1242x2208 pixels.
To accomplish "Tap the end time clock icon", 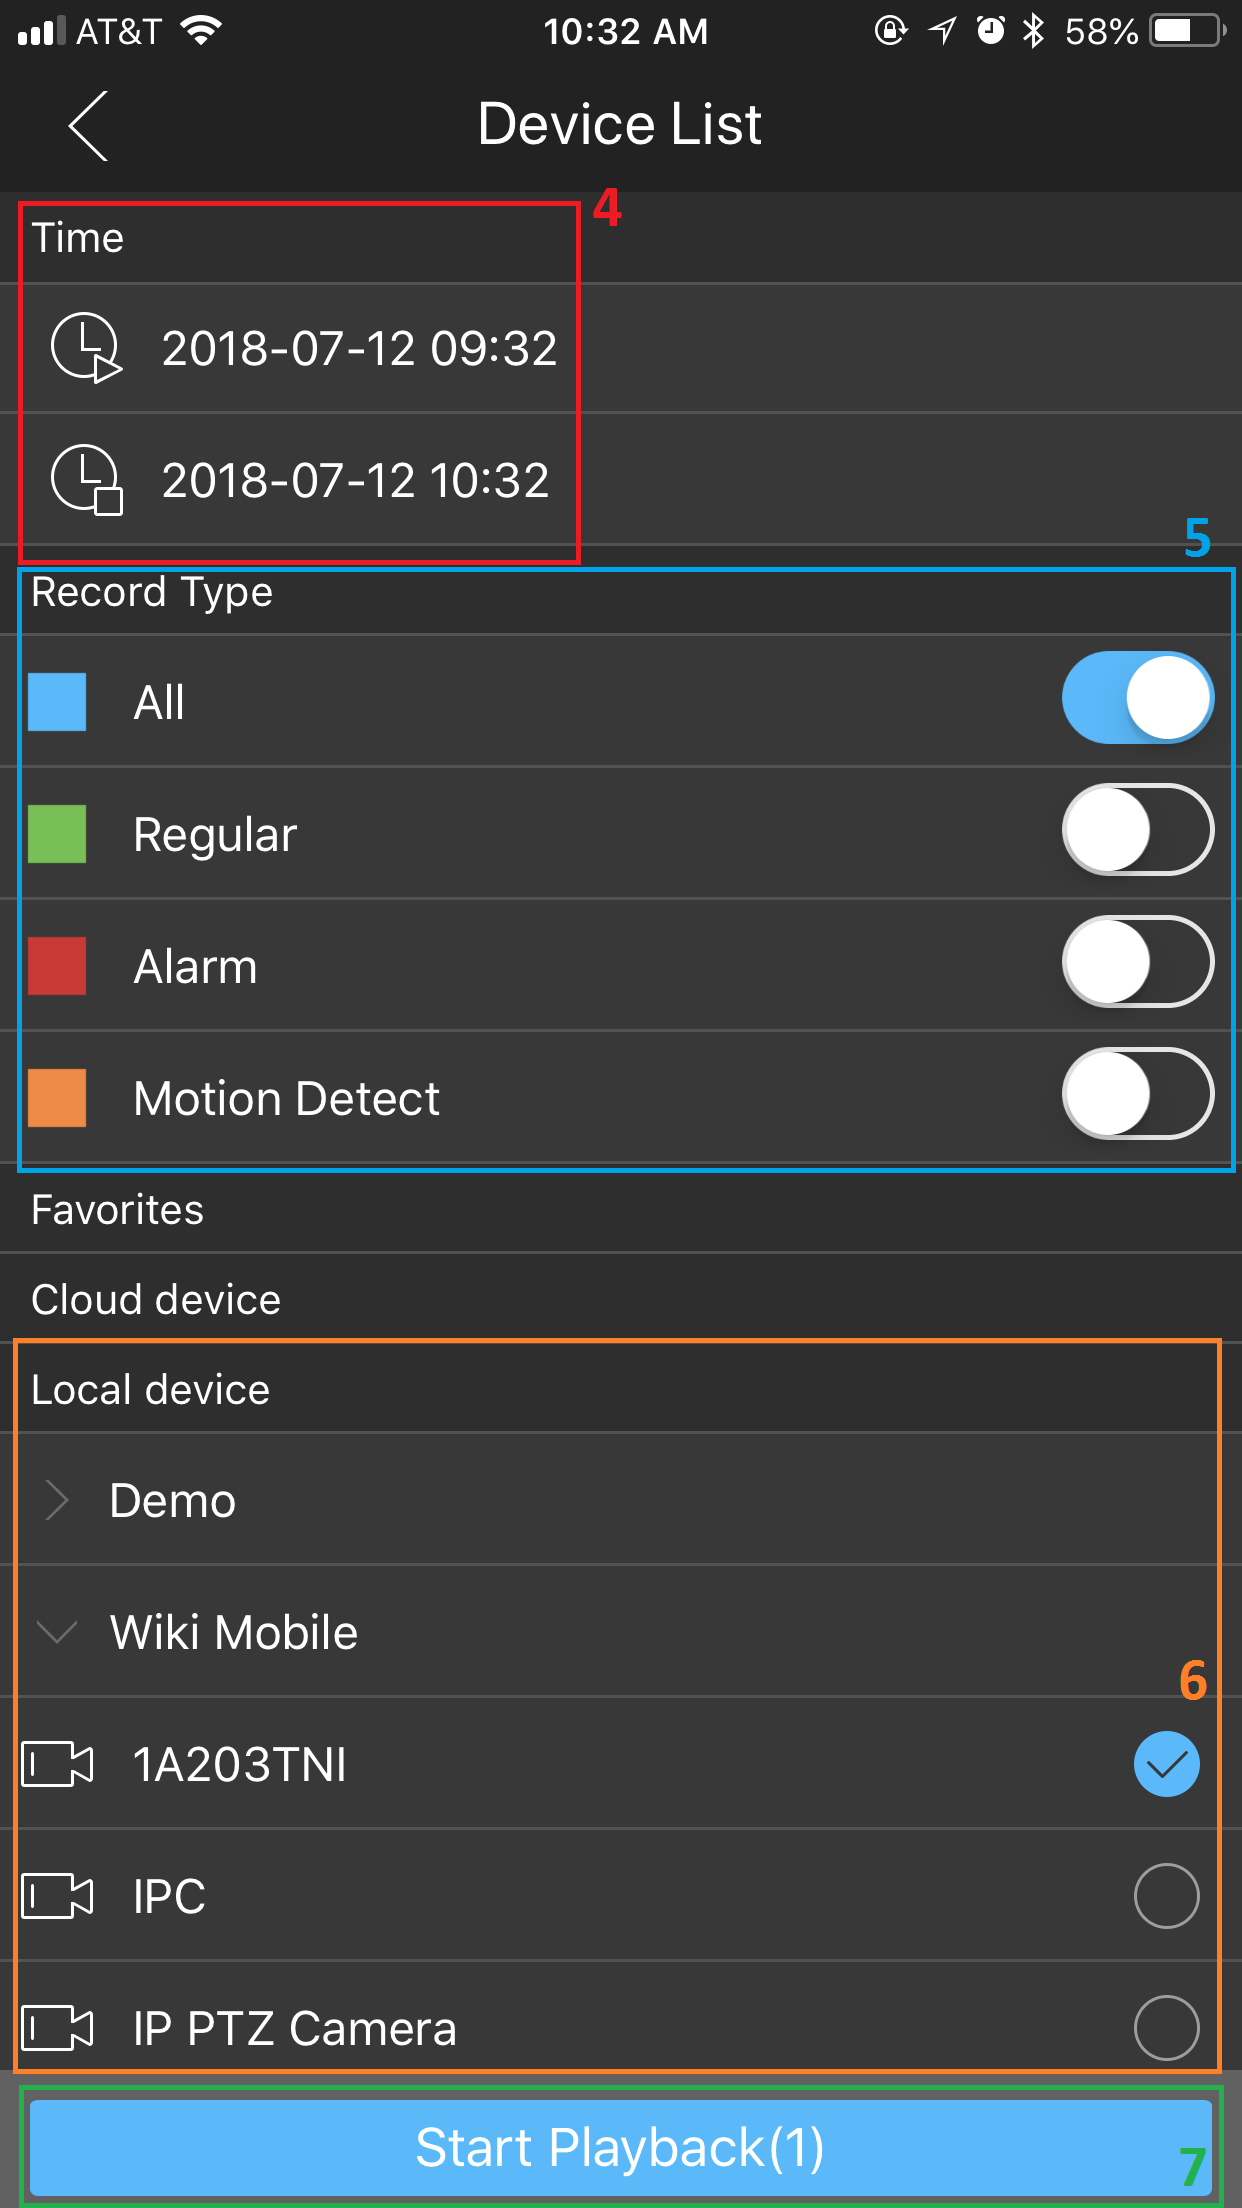I will pos(86,480).
